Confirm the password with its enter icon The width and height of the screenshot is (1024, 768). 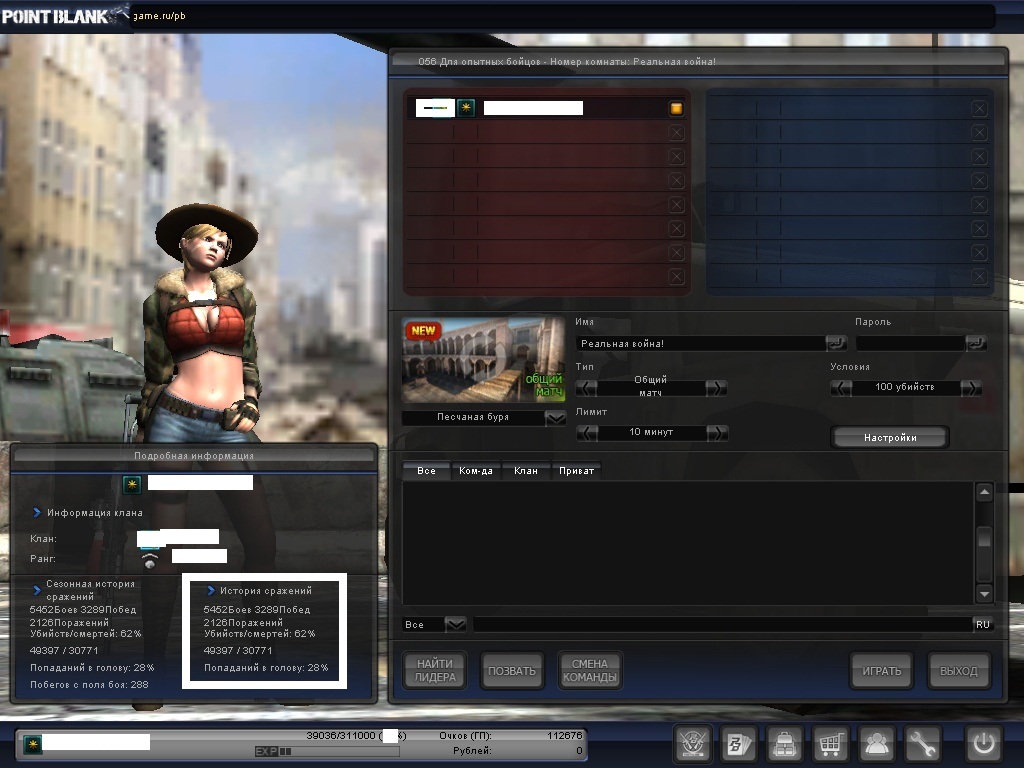[976, 343]
